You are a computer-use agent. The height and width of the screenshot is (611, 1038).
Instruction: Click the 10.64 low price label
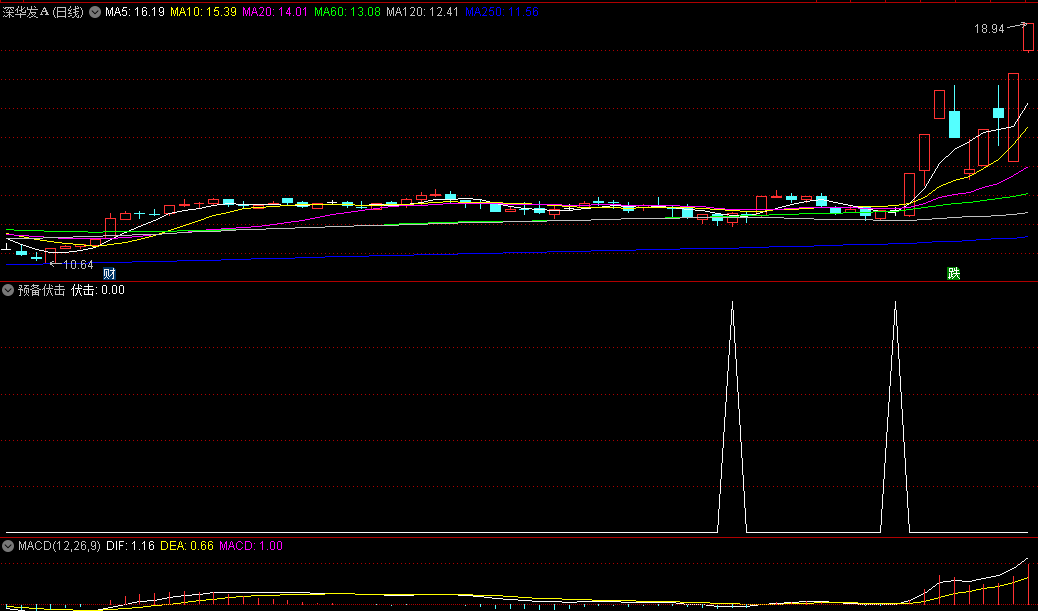[77, 265]
